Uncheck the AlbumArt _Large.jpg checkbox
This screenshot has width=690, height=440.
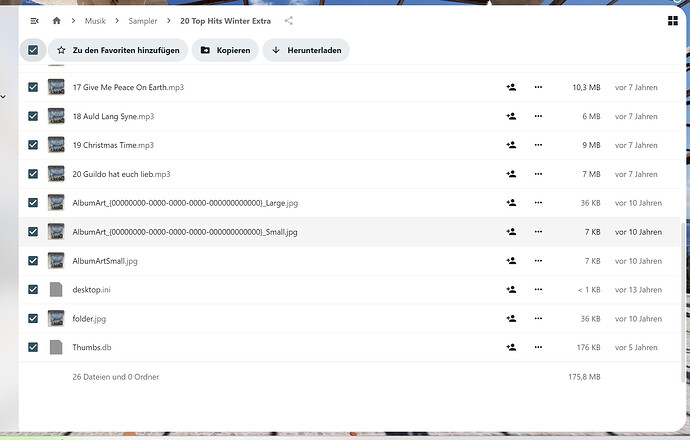click(33, 202)
